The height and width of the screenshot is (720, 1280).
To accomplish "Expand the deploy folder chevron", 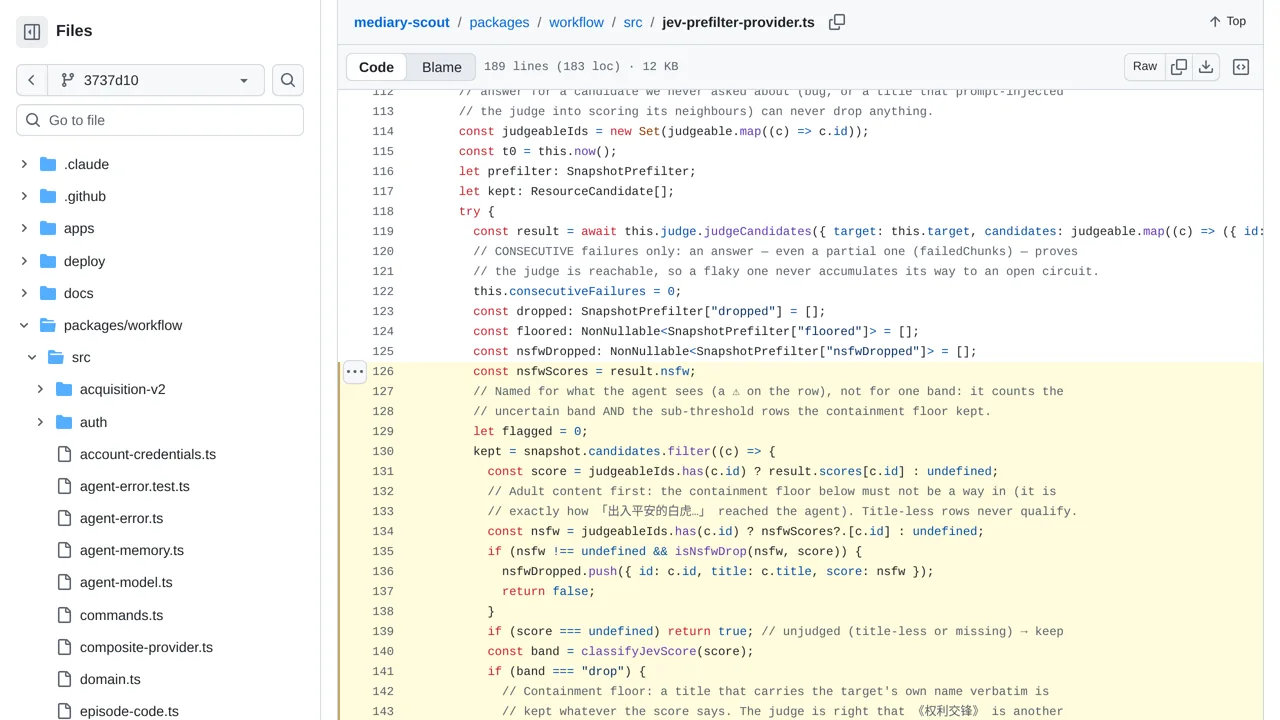I will pyautogui.click(x=24, y=261).
